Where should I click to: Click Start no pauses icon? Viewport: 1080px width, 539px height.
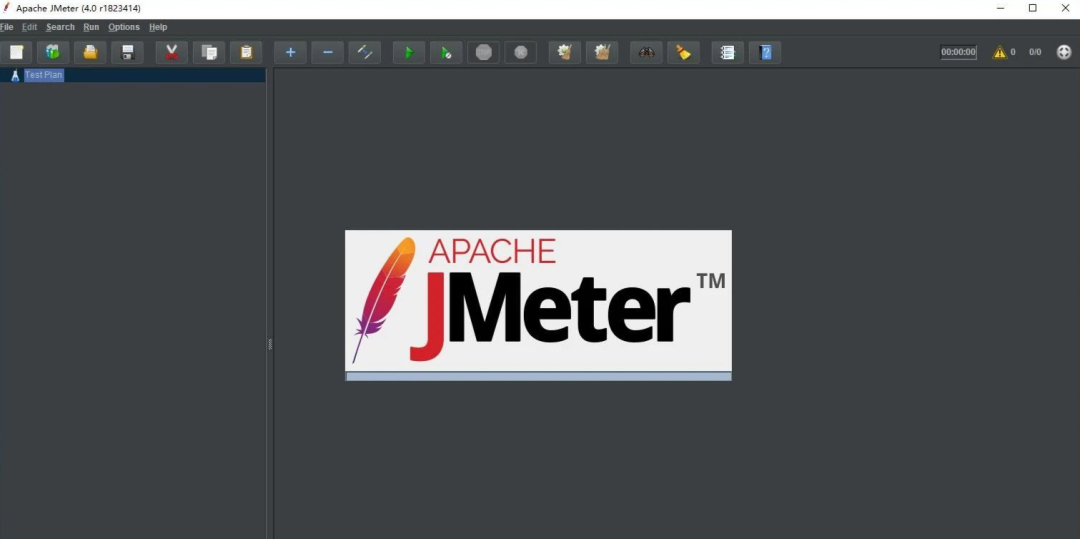tap(446, 52)
